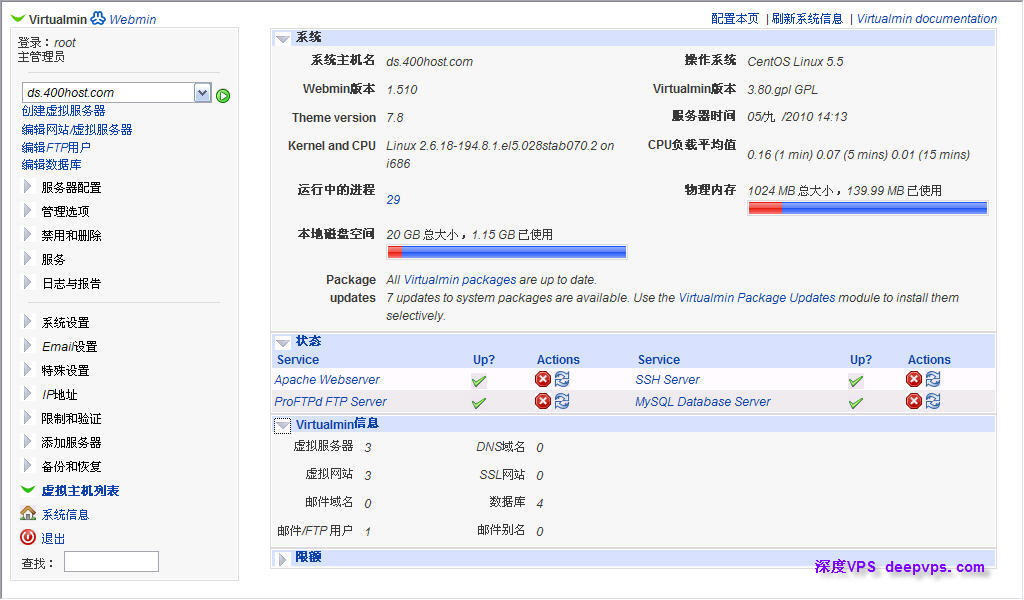Open the MySQL Database Server link
The width and height of the screenshot is (1024, 600).
(x=703, y=402)
